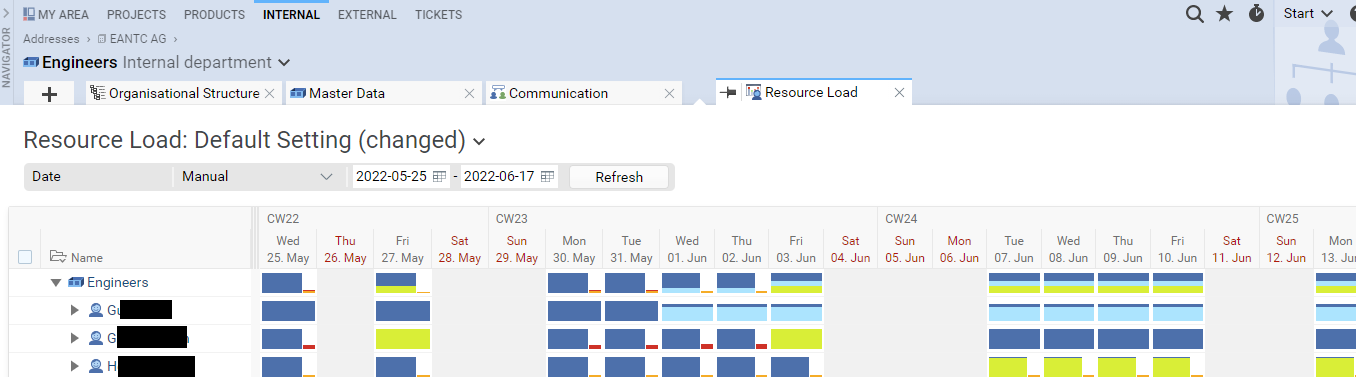Click the Refresh button

(x=619, y=177)
